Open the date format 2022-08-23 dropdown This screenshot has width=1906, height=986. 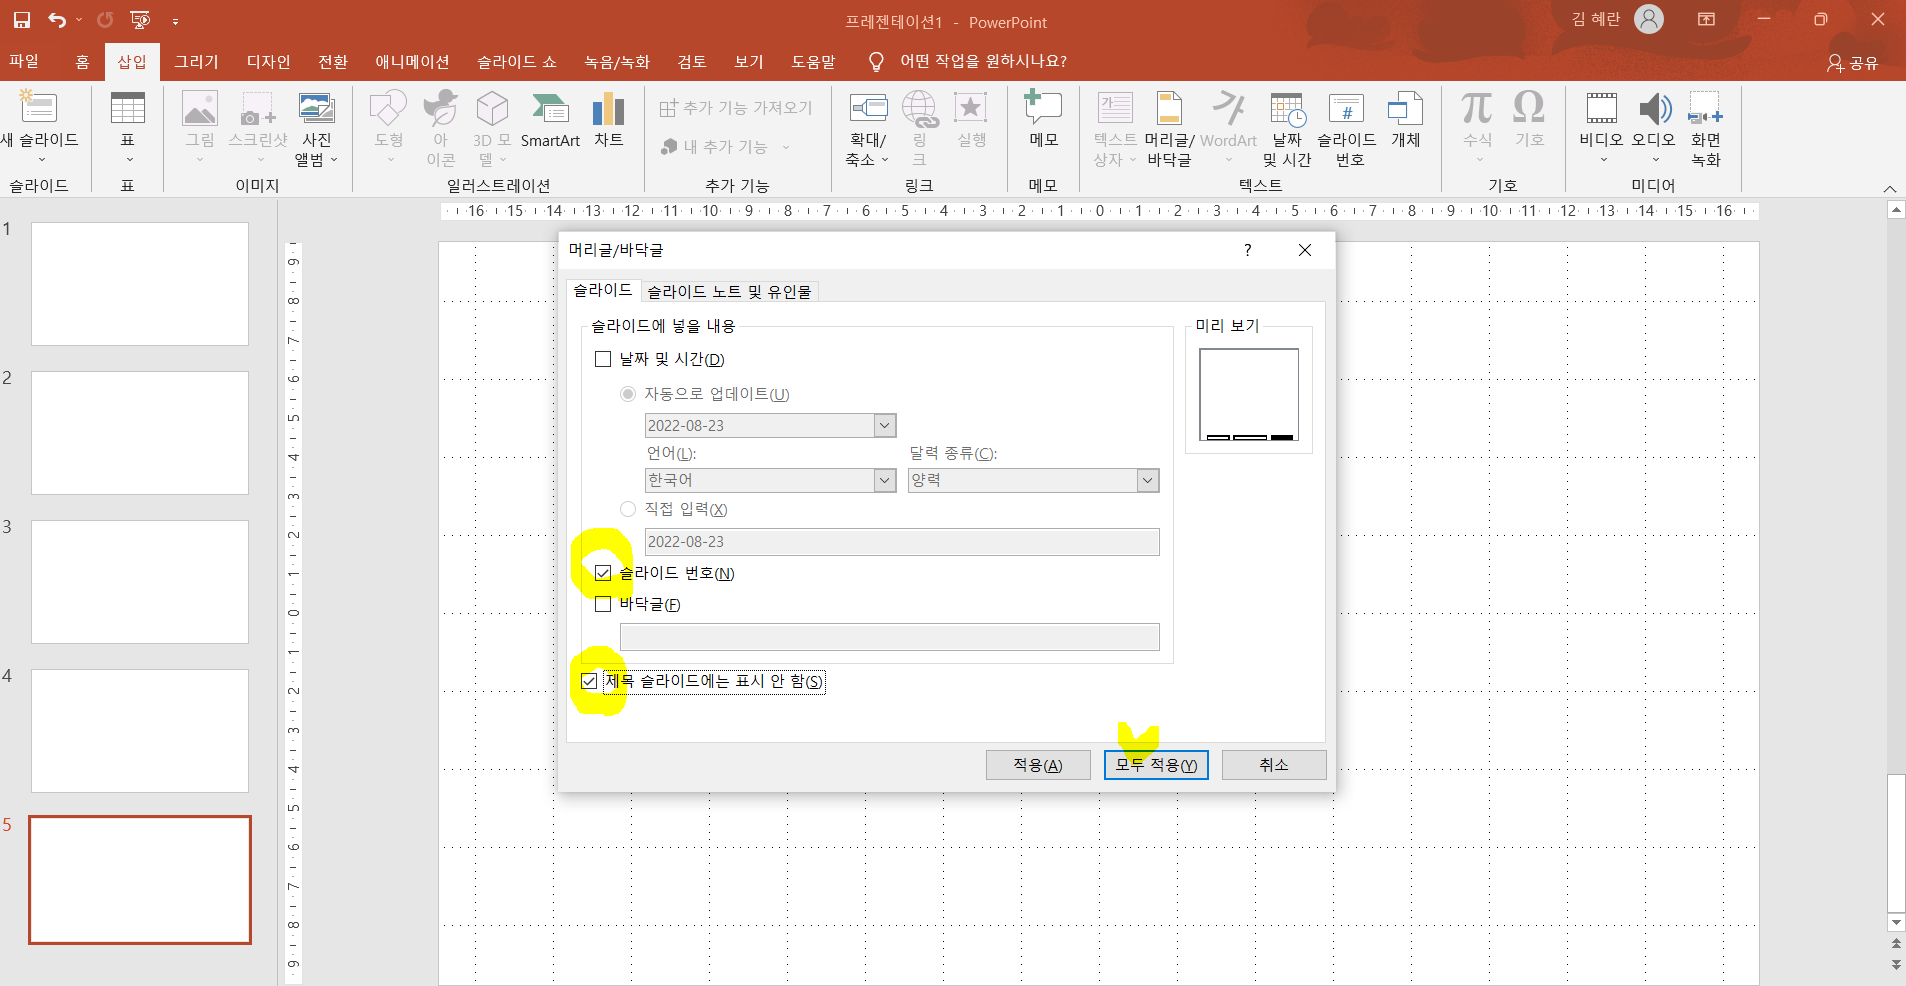(884, 425)
